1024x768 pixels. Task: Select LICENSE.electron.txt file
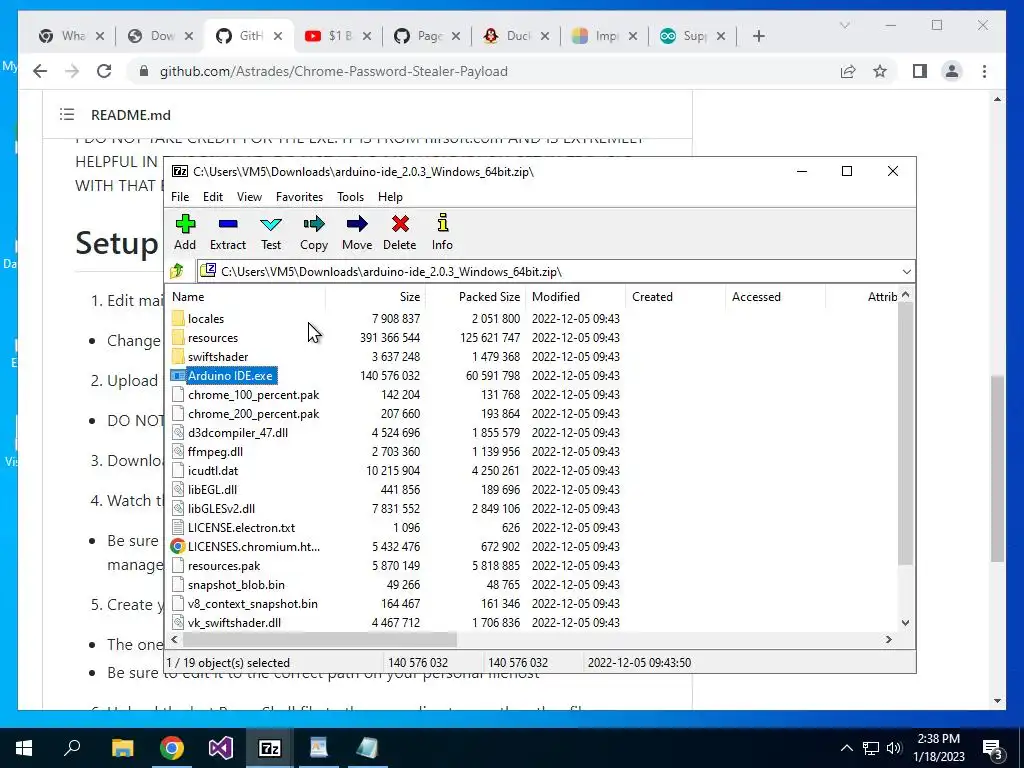tap(241, 527)
